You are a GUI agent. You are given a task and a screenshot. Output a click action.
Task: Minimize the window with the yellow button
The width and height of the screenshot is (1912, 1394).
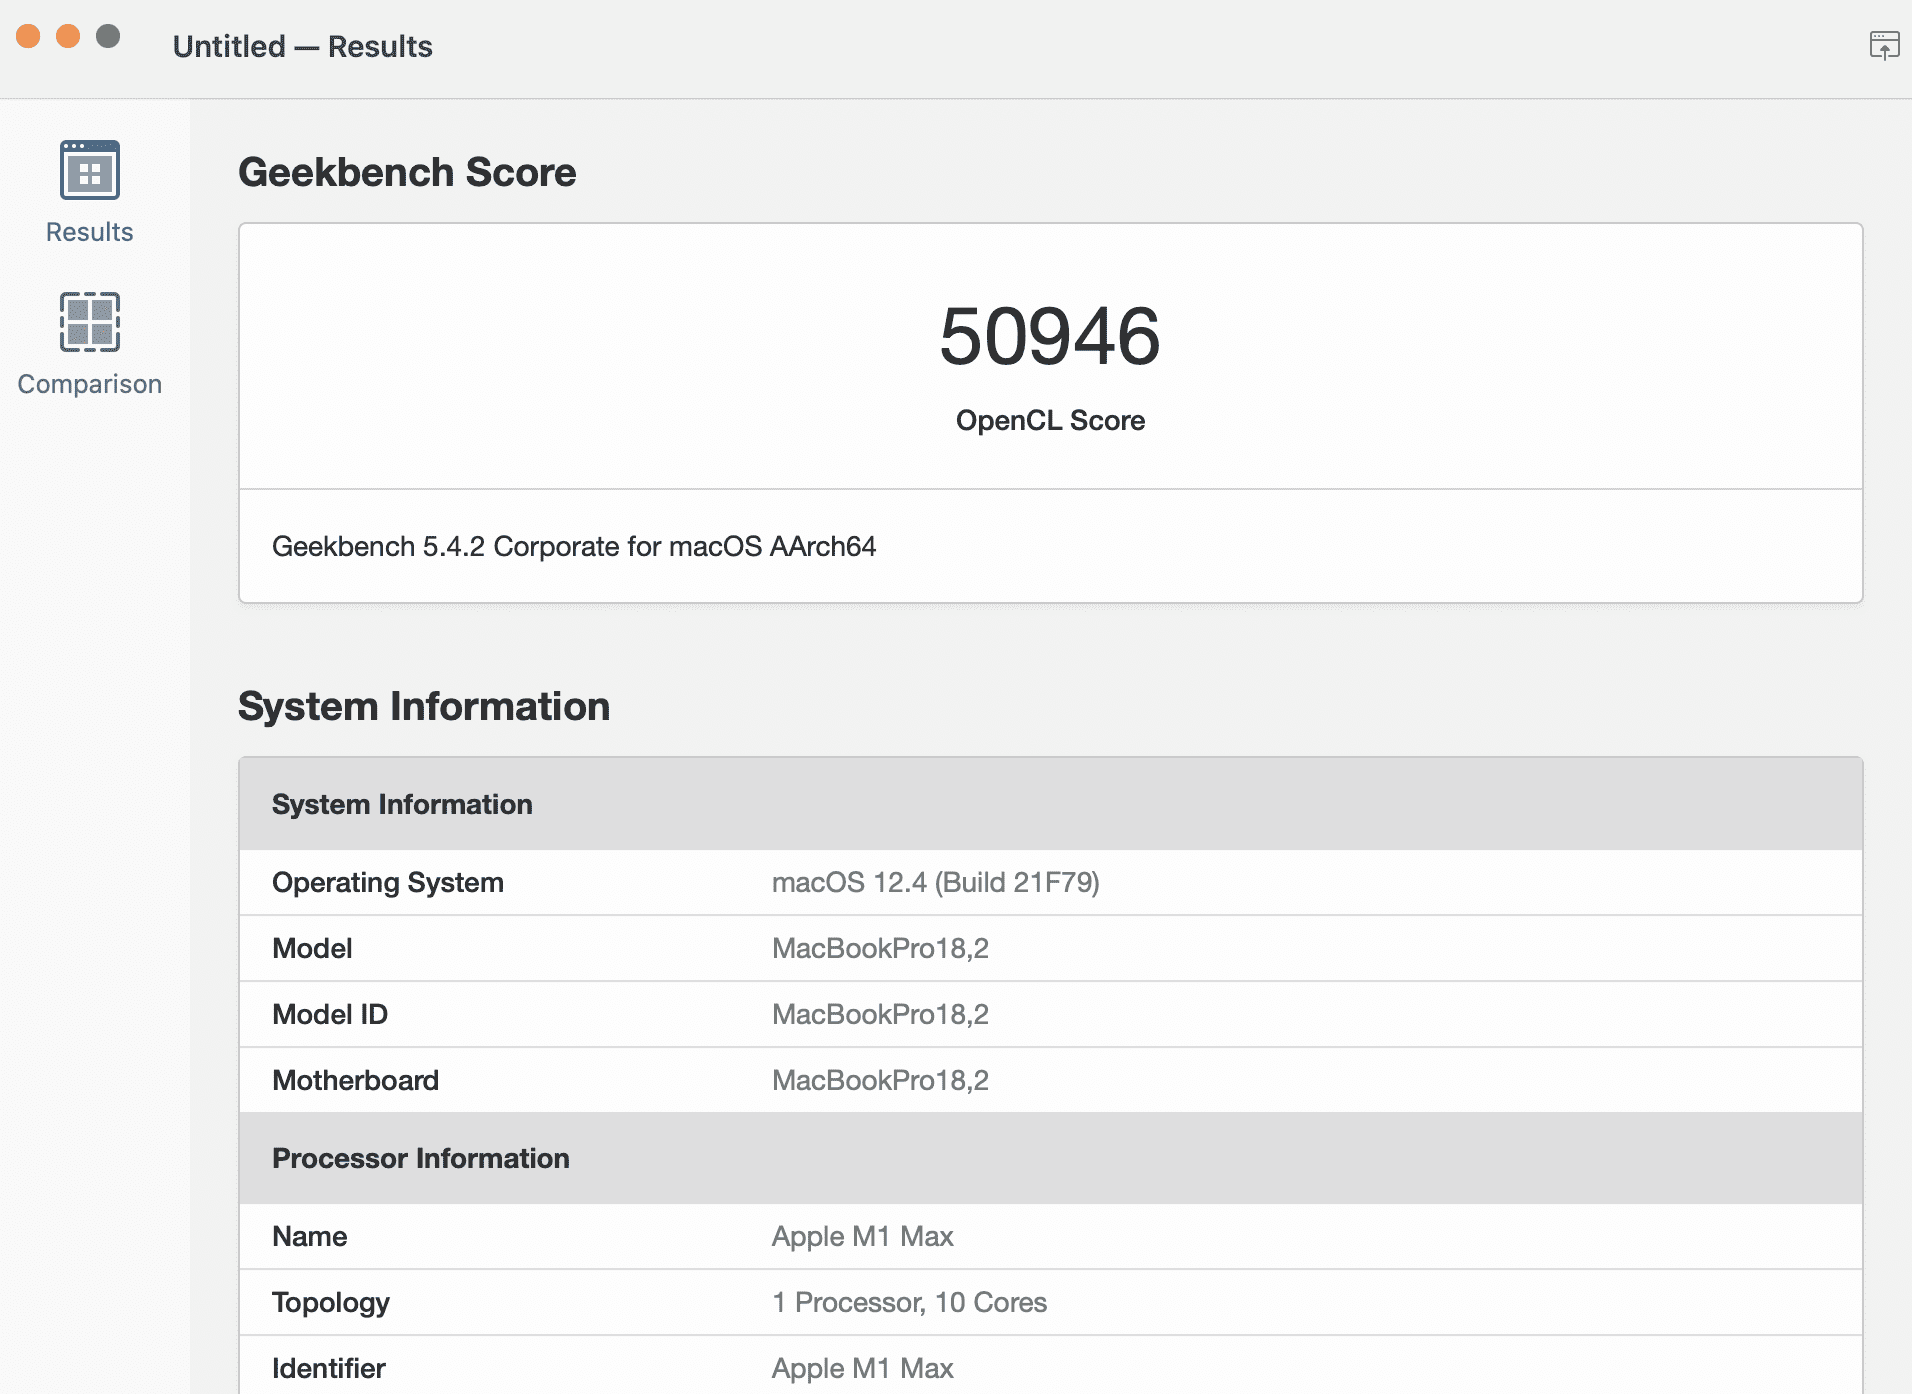tap(68, 36)
